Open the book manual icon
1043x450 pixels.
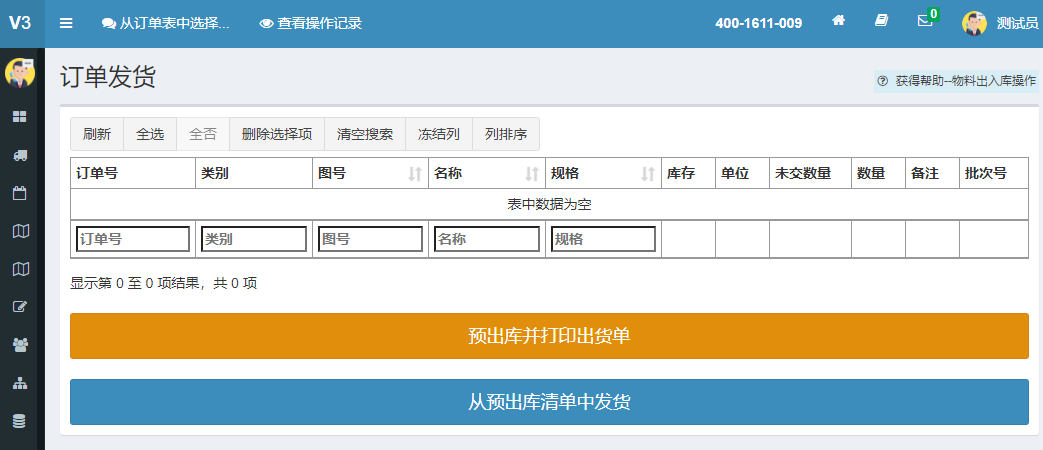click(x=881, y=21)
